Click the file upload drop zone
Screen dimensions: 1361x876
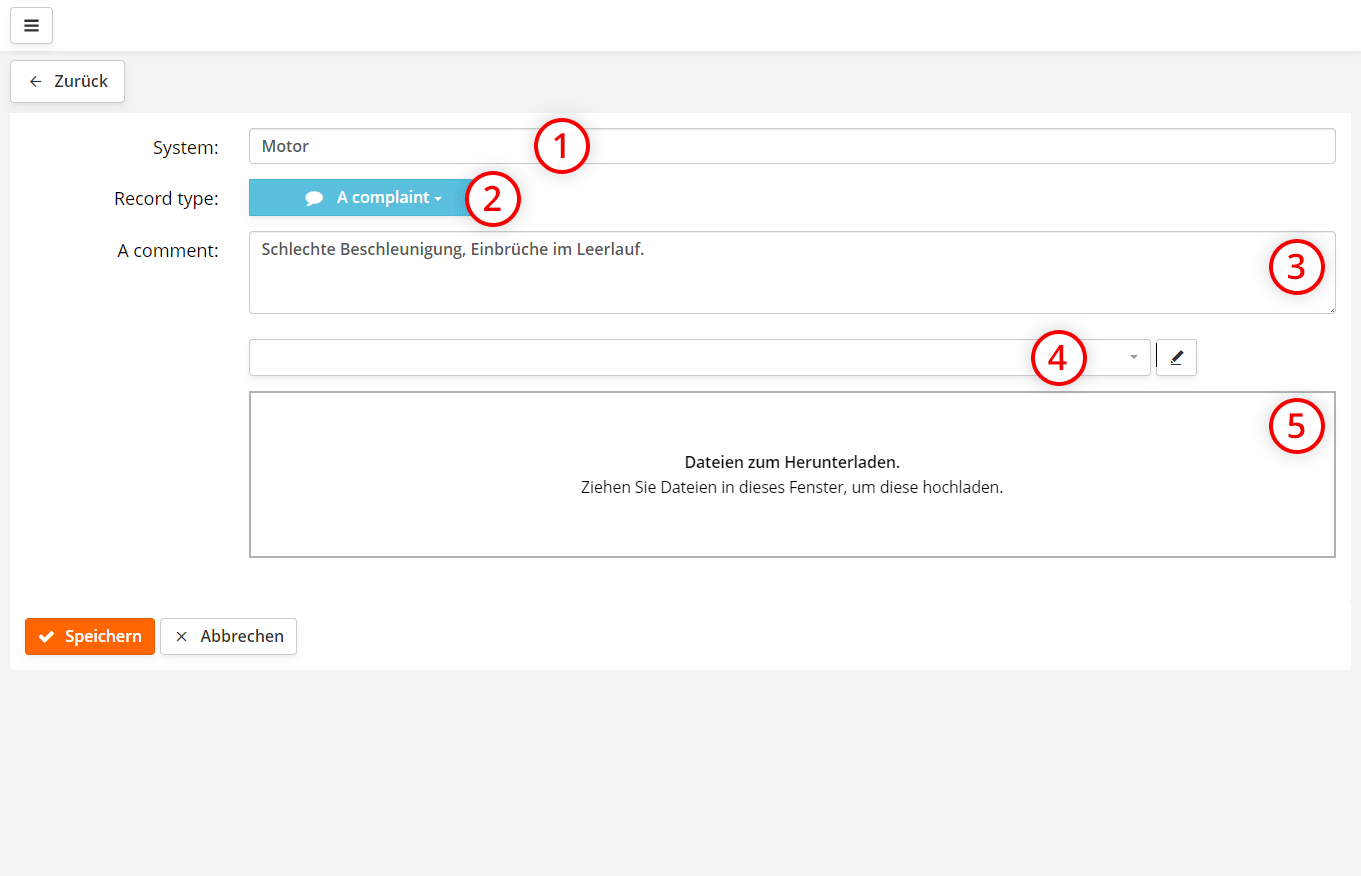pos(791,475)
